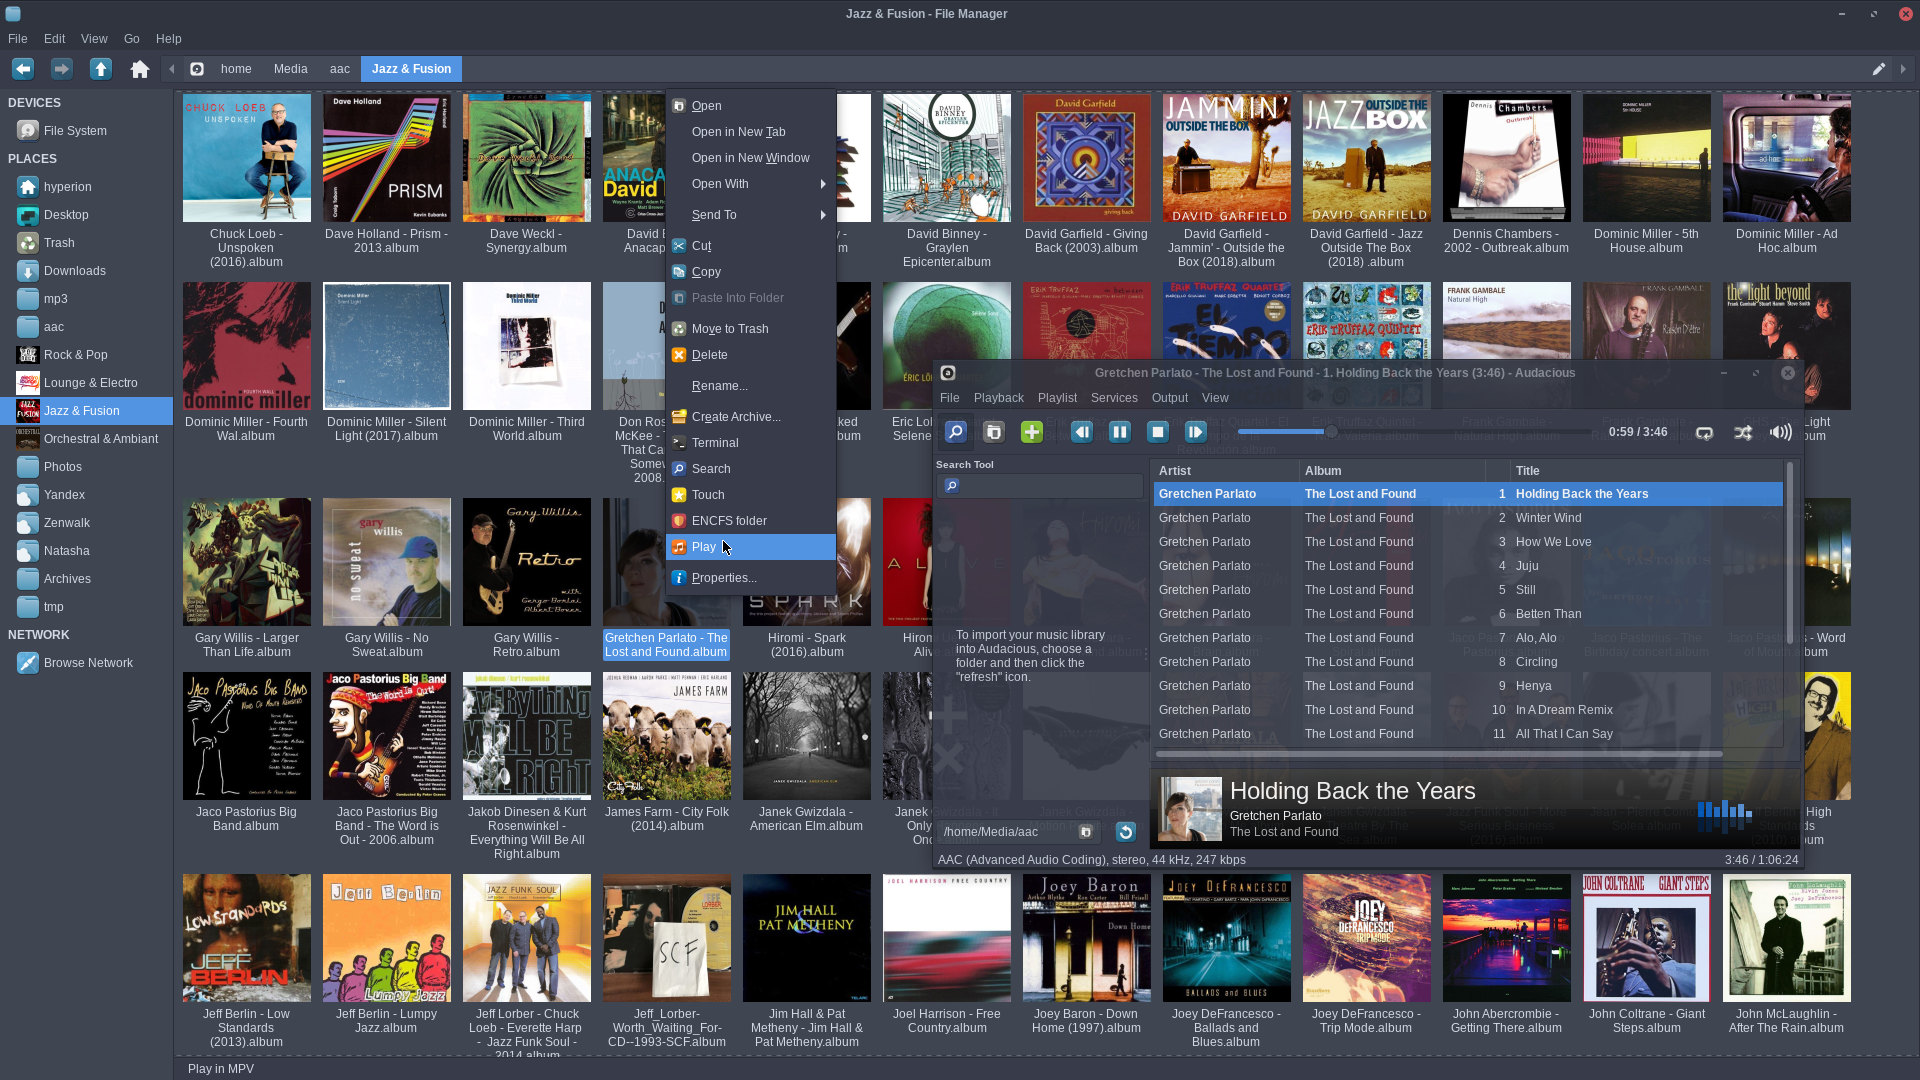Click the Media path bar button
Image resolution: width=1920 pixels, height=1080 pixels.
tap(291, 69)
